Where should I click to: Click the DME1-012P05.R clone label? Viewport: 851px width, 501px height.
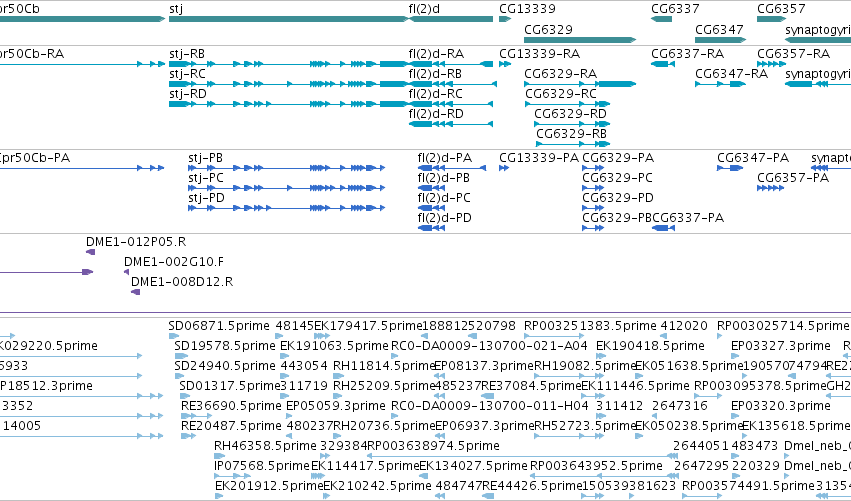[136, 242]
